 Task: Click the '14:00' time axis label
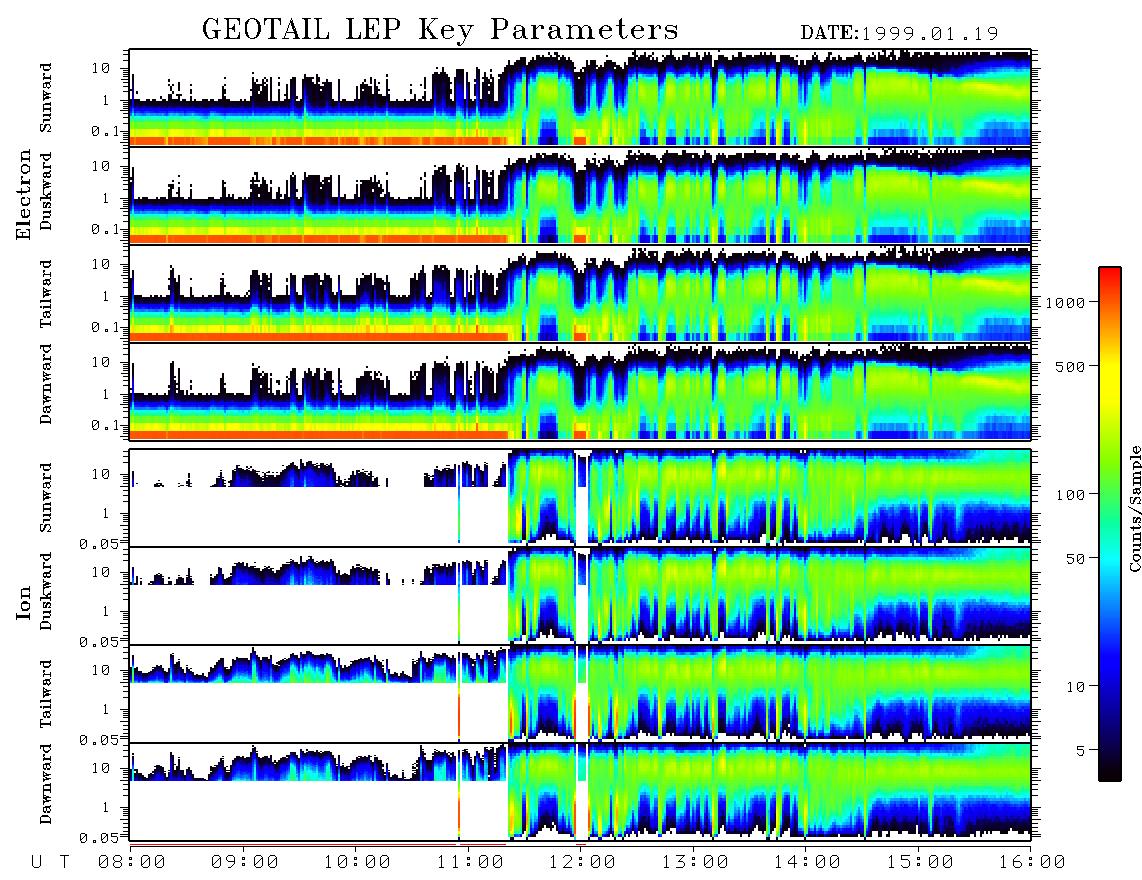807,862
